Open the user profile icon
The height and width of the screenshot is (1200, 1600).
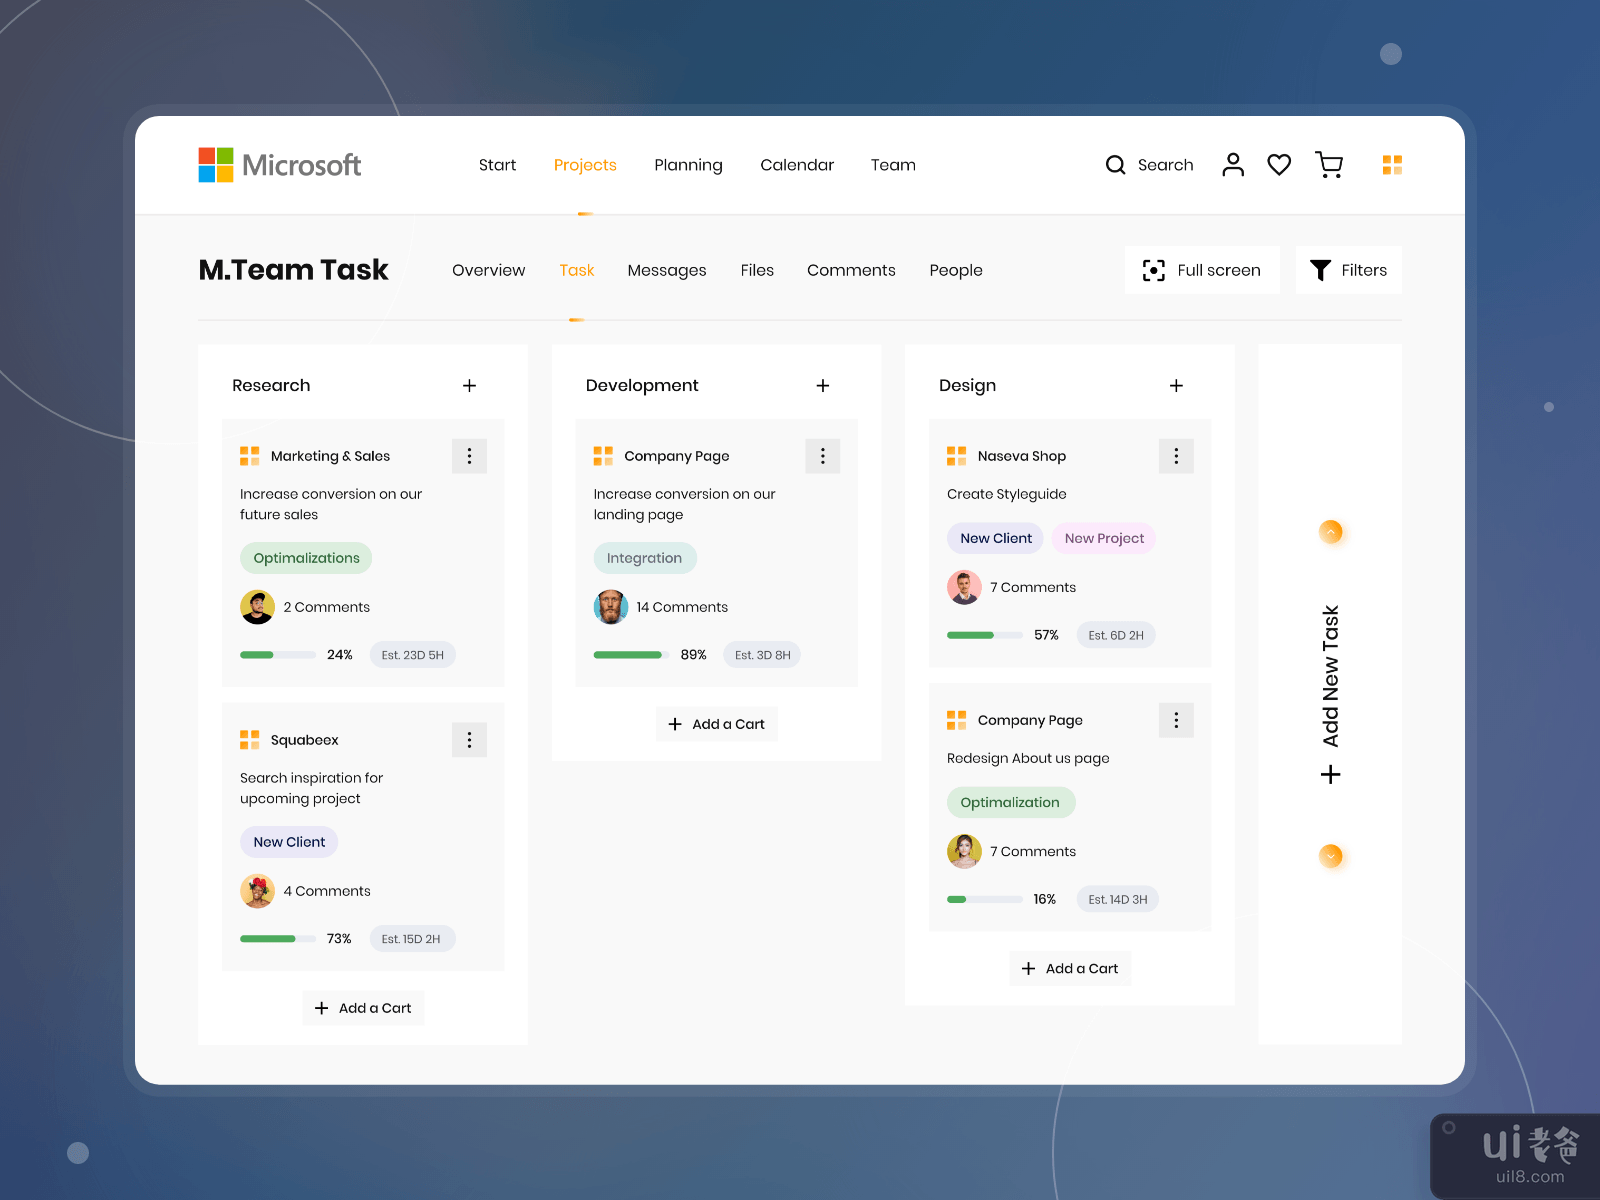tap(1233, 165)
